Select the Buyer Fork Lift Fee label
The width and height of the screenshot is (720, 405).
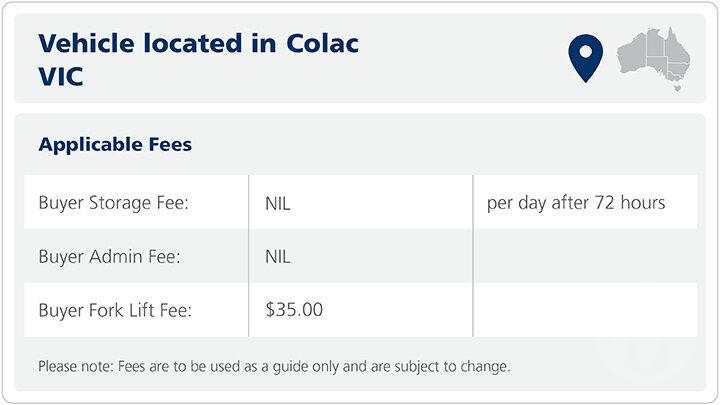[115, 310]
